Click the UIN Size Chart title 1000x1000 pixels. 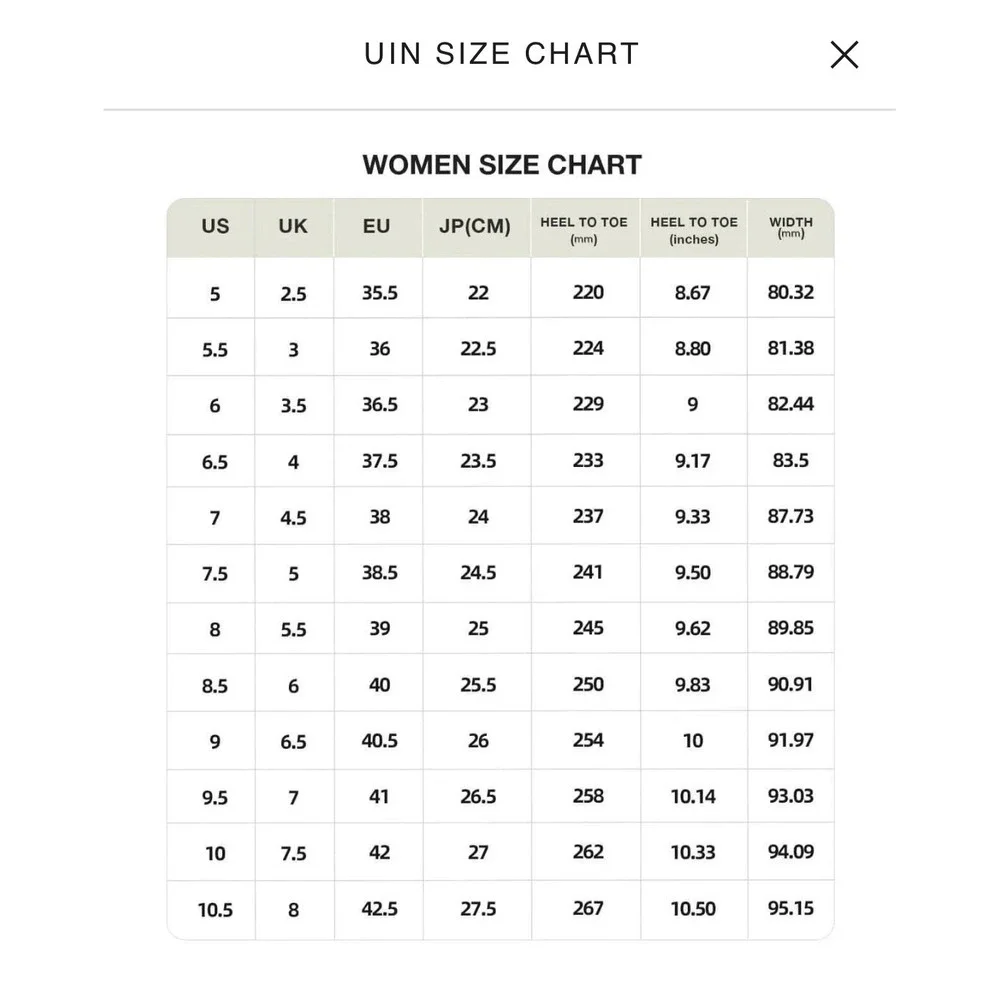click(x=501, y=54)
